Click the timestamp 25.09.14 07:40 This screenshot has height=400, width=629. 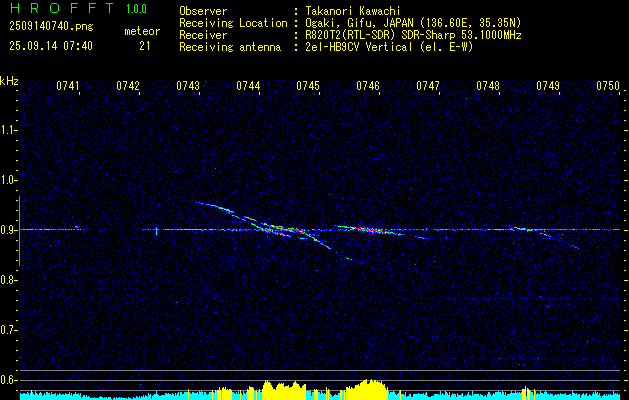51,46
